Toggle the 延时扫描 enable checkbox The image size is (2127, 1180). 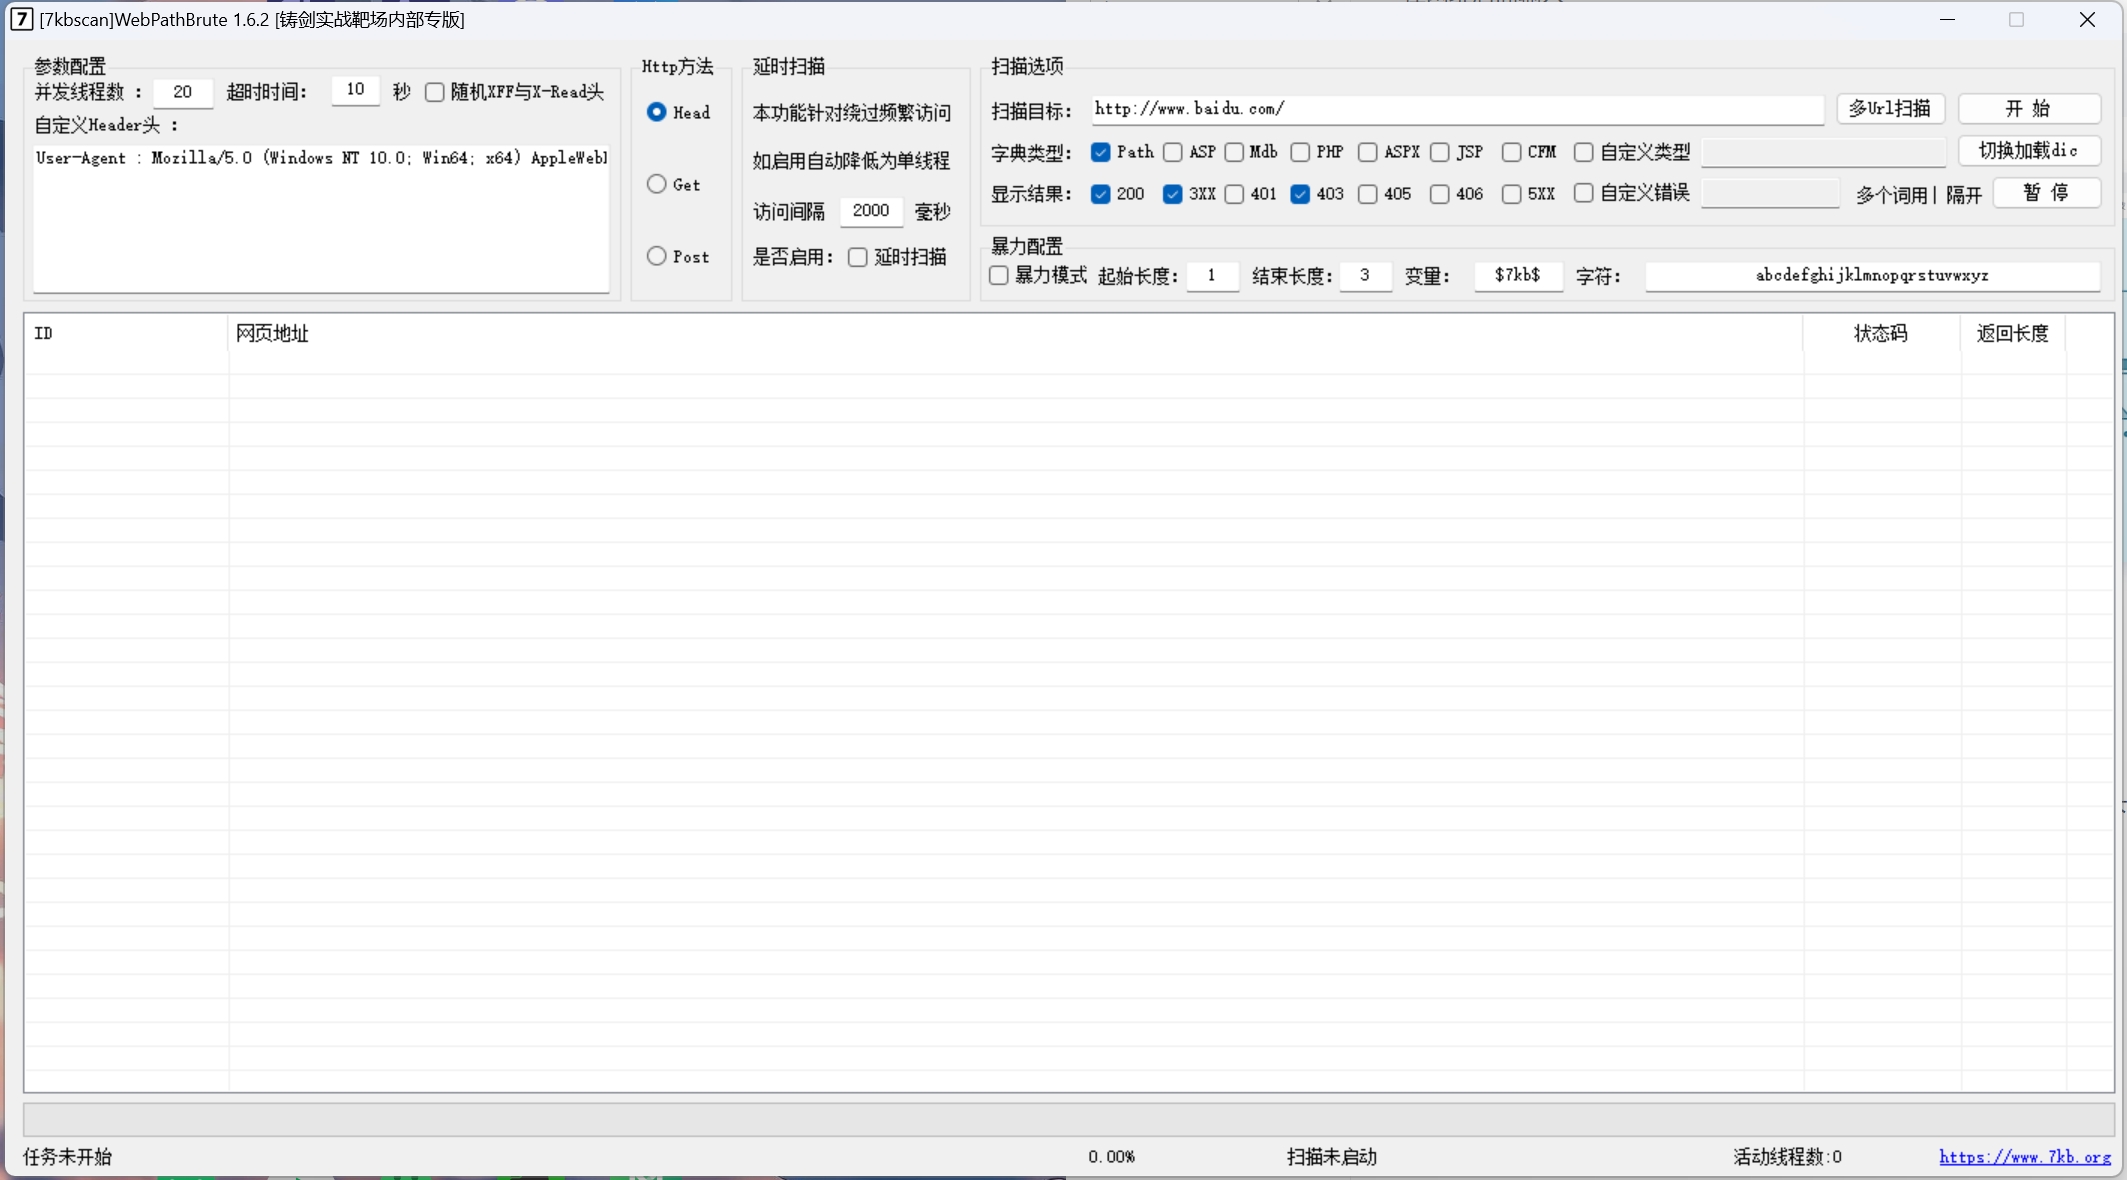857,257
